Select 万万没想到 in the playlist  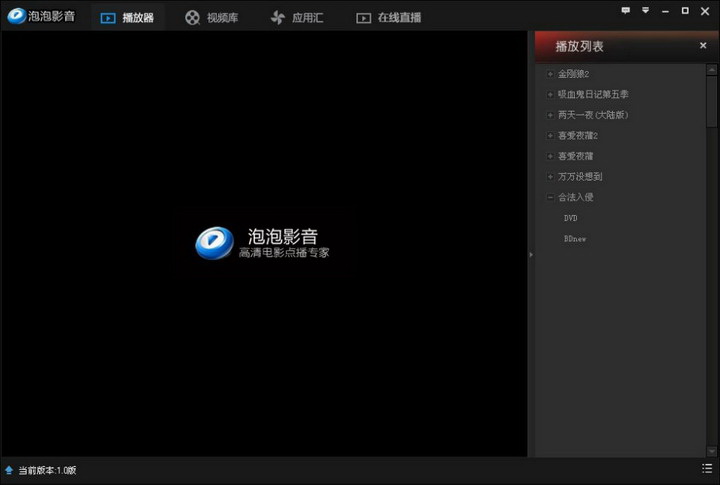click(580, 177)
